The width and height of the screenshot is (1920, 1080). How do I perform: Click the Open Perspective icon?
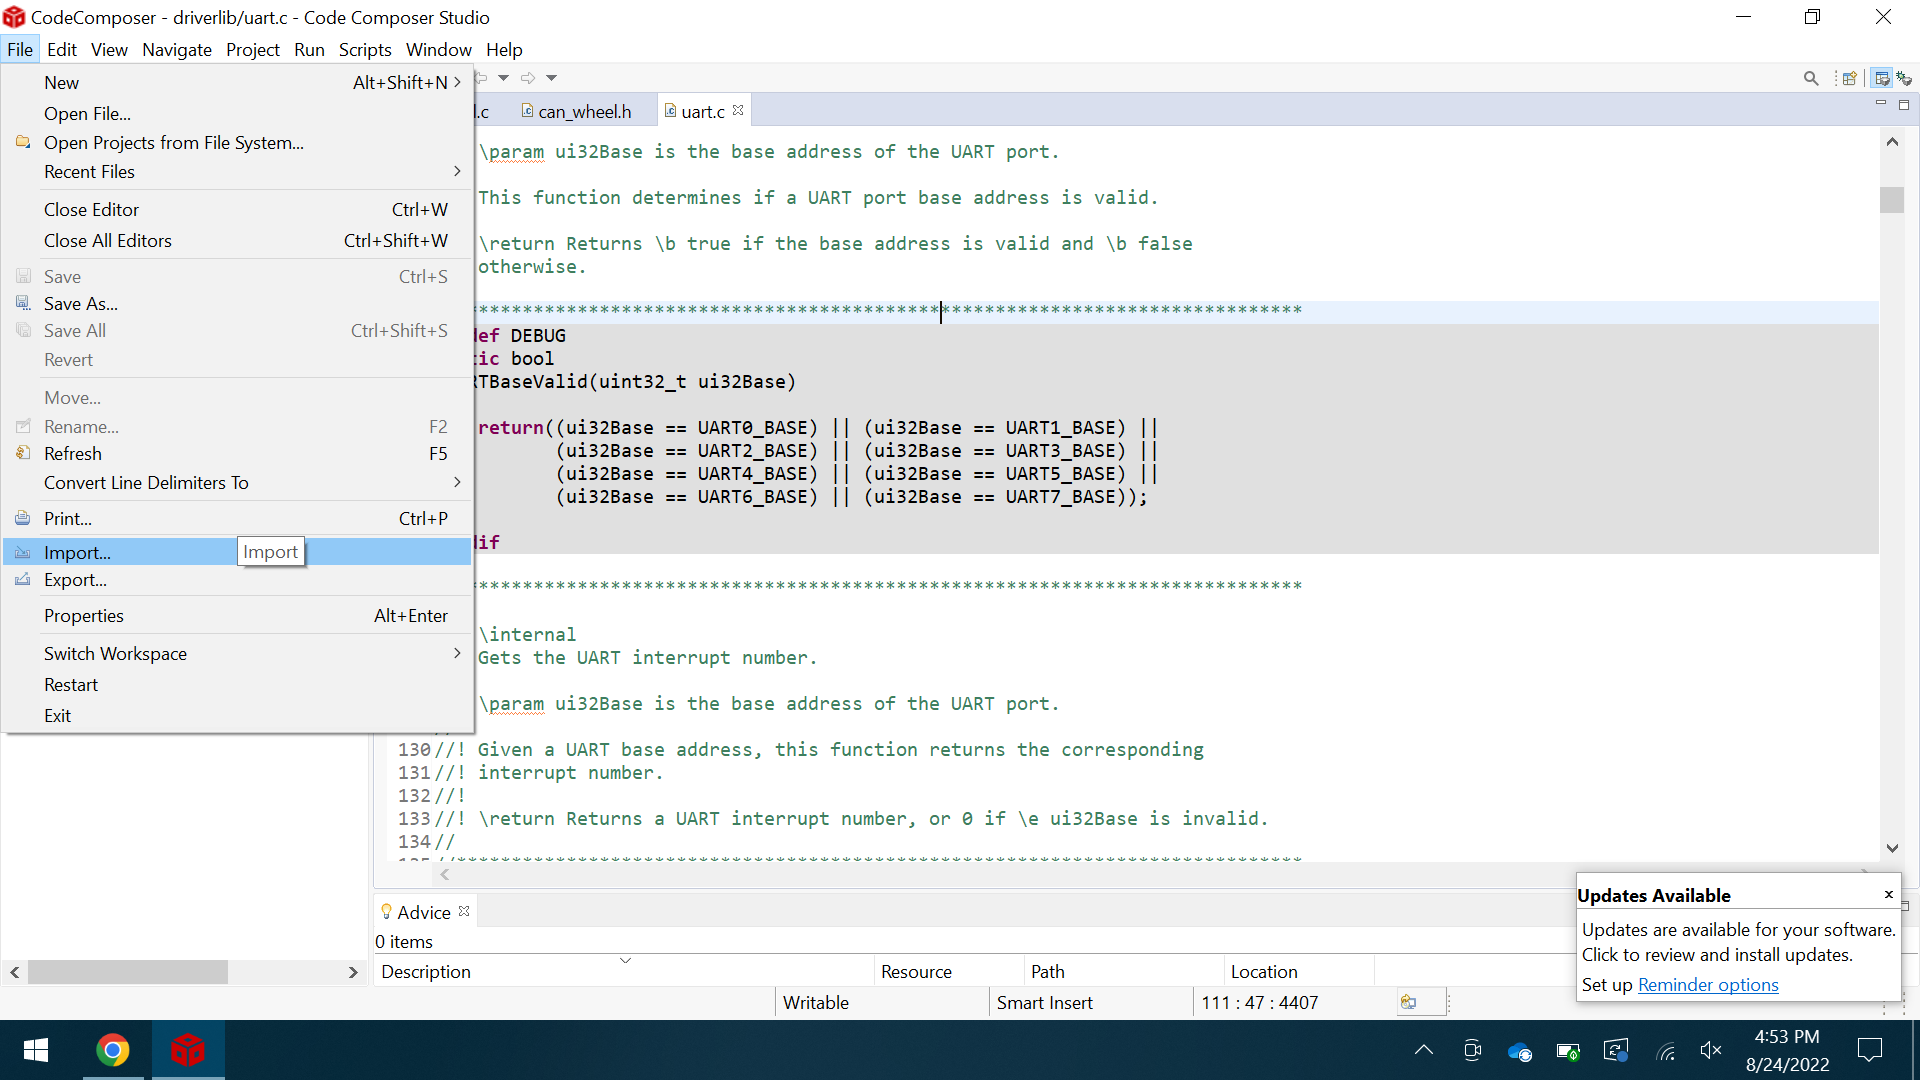click(1849, 78)
